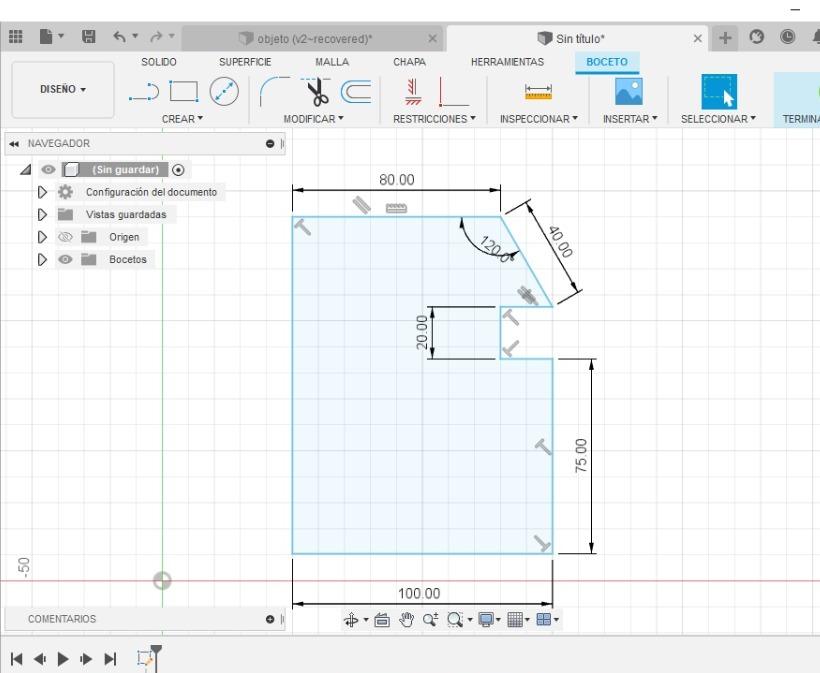Open the INSERTAR dropdown menu
Image resolution: width=820 pixels, height=673 pixels.
630,119
